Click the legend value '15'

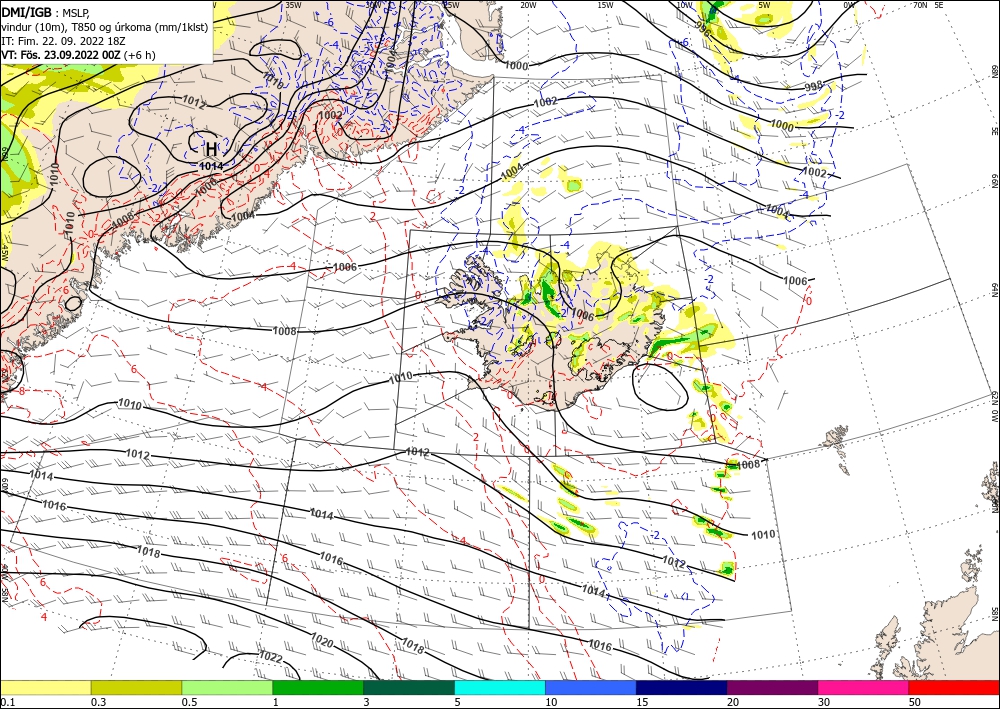(x=642, y=702)
